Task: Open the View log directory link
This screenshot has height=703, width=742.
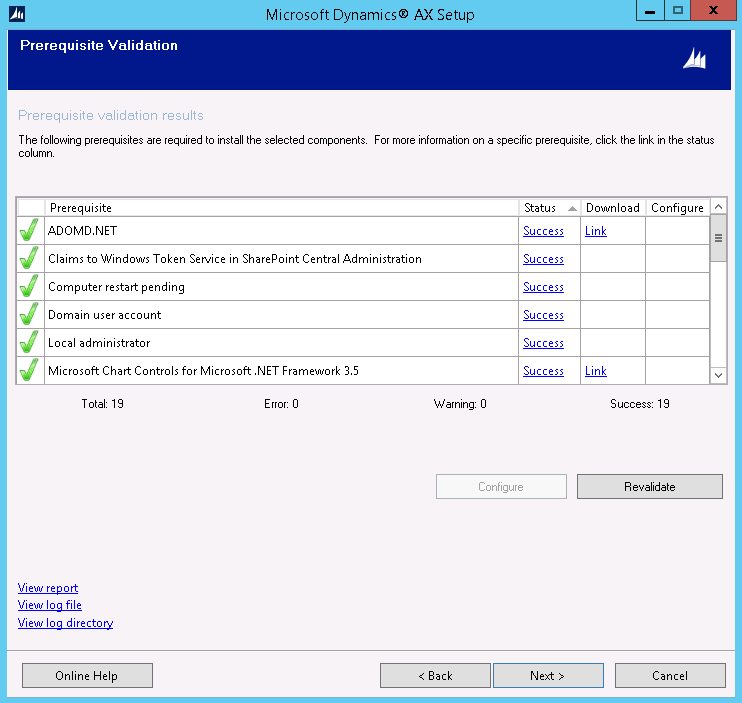Action: coord(65,623)
